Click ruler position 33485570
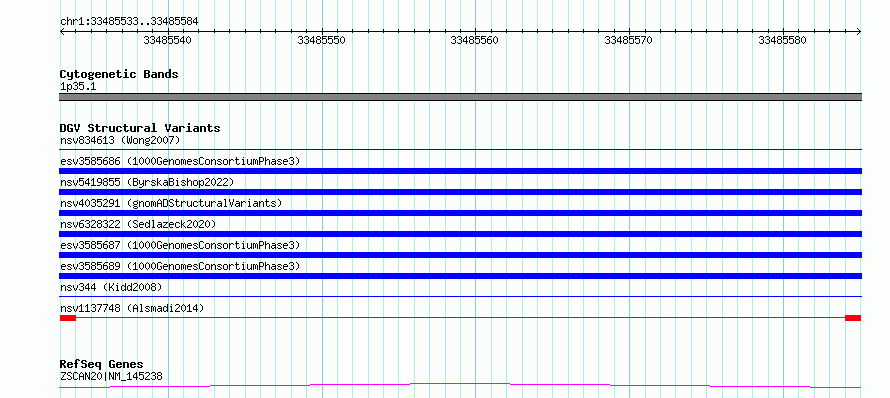890x398 pixels. coord(629,40)
